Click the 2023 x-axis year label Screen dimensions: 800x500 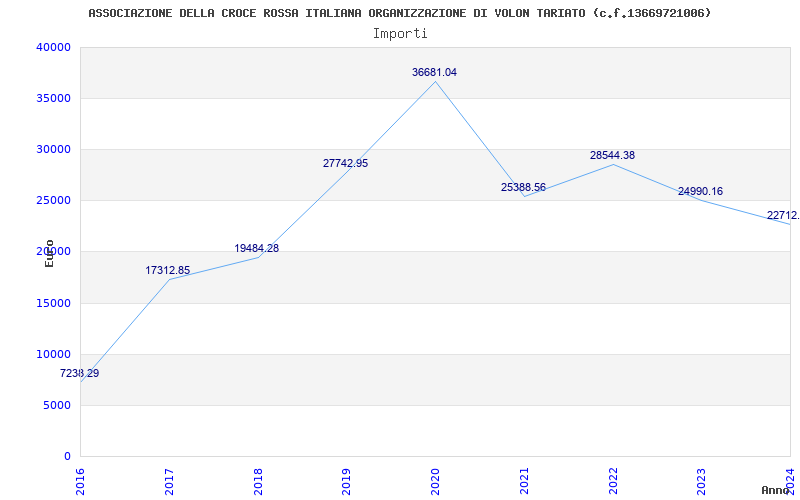(702, 482)
